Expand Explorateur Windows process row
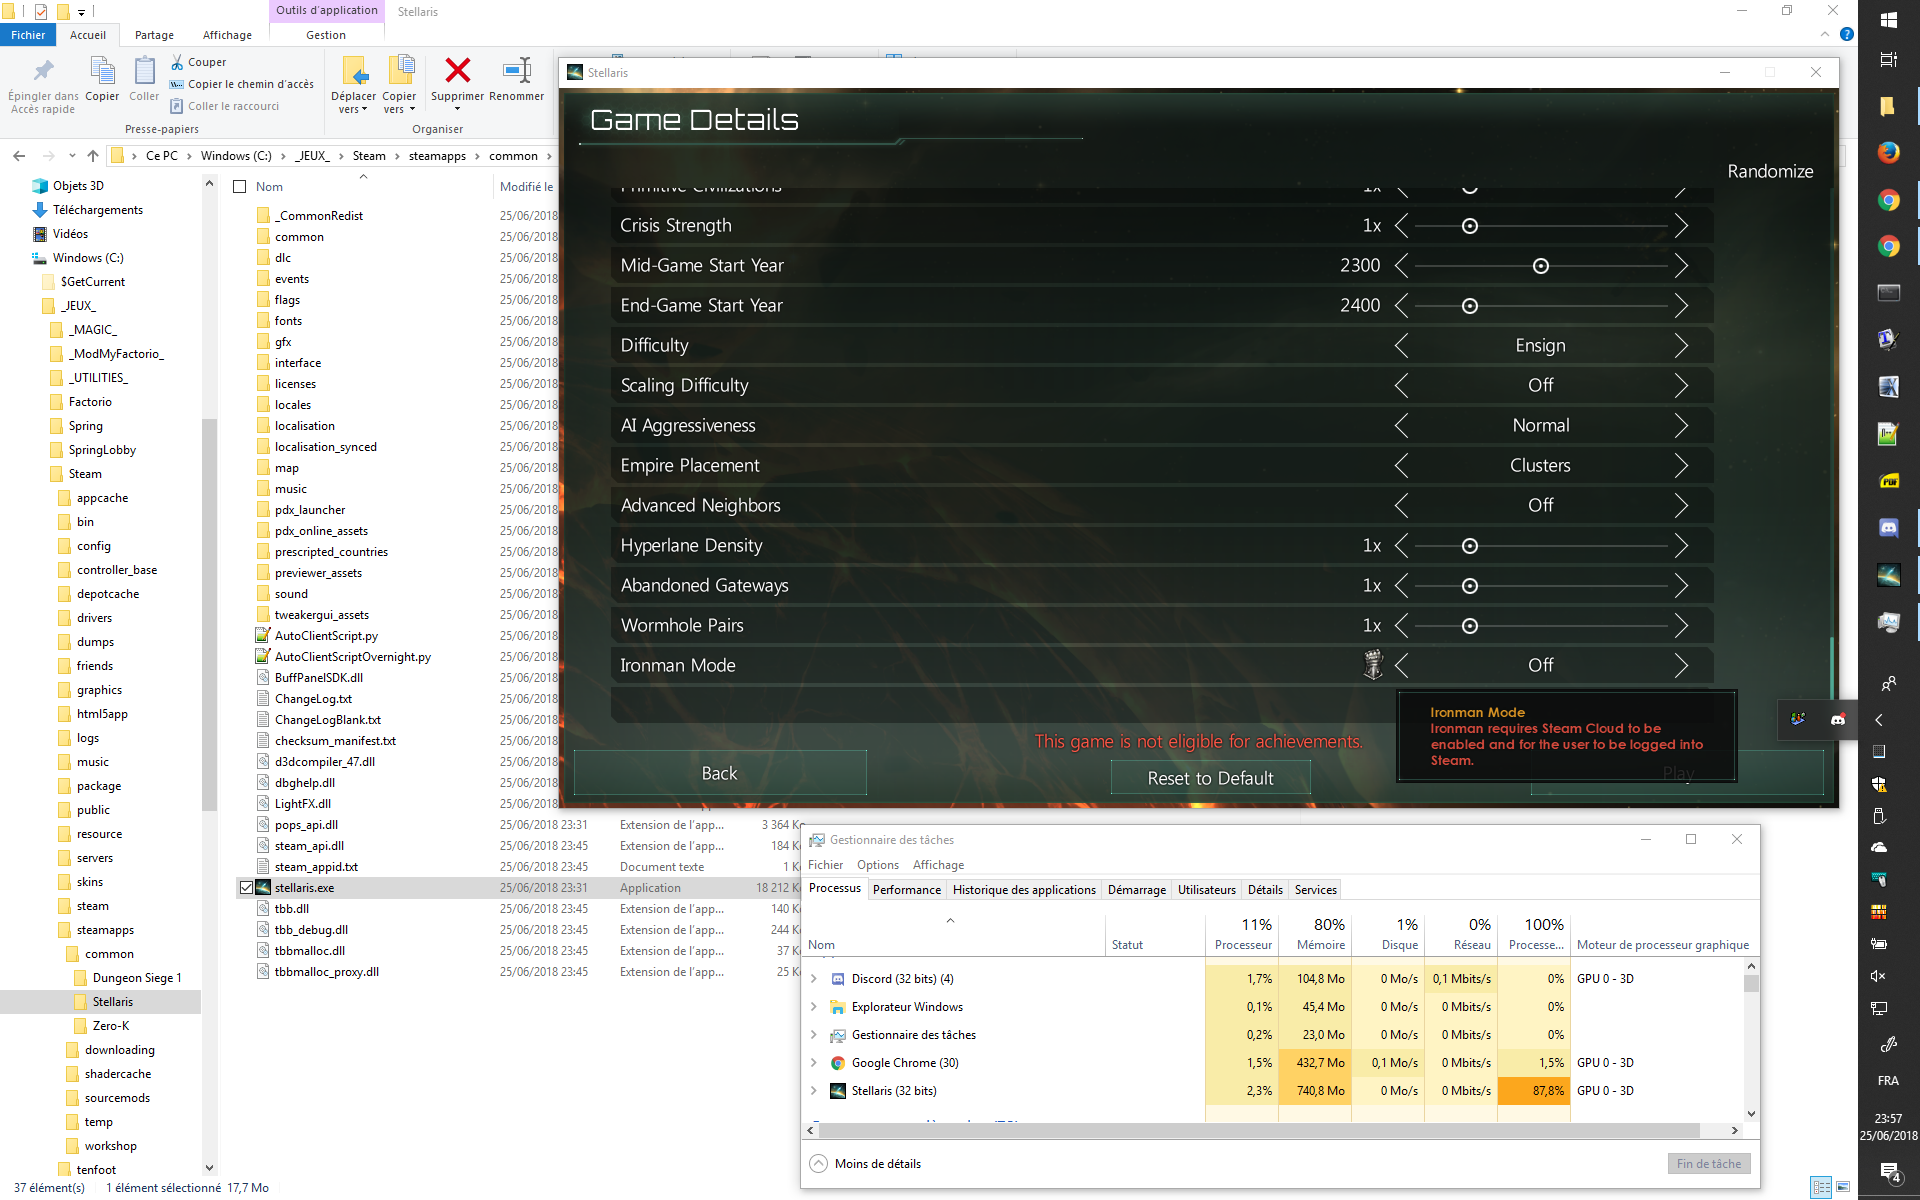 [814, 1007]
